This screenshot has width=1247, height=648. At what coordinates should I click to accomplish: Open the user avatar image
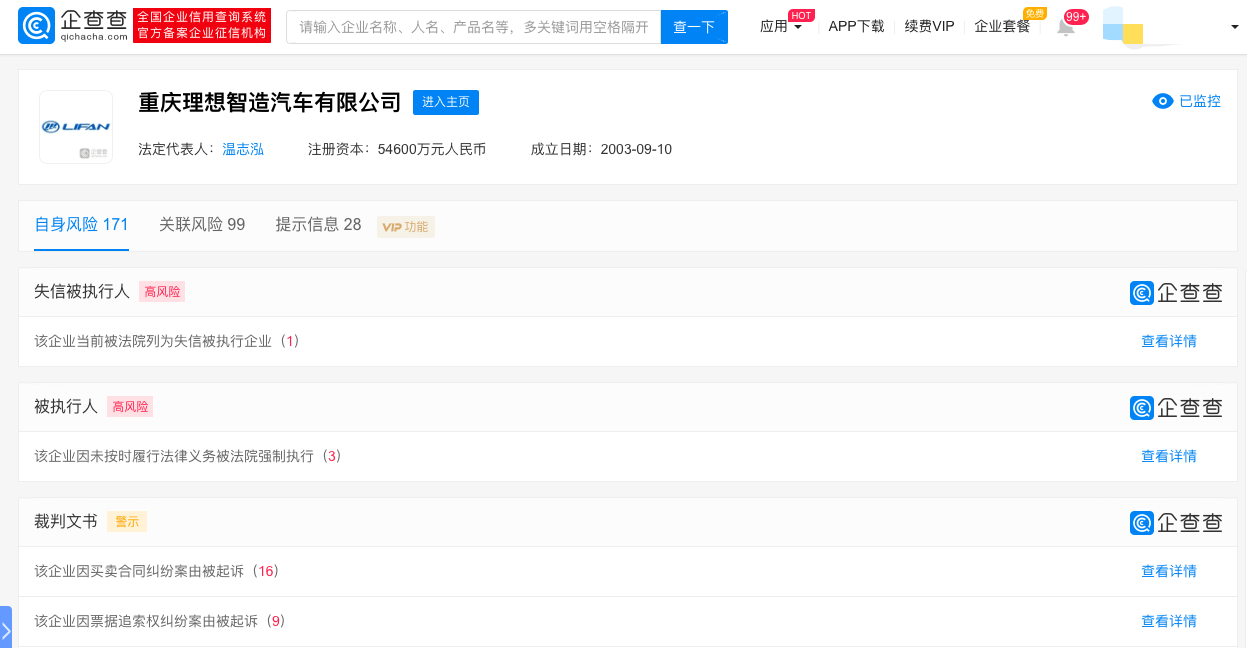[x=1123, y=27]
